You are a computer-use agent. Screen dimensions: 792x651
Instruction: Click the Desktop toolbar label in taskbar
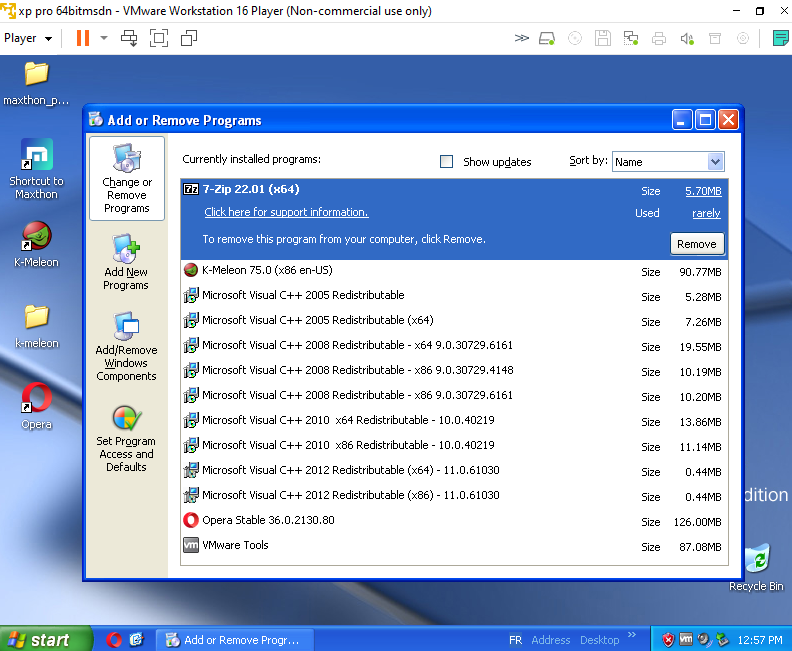600,640
